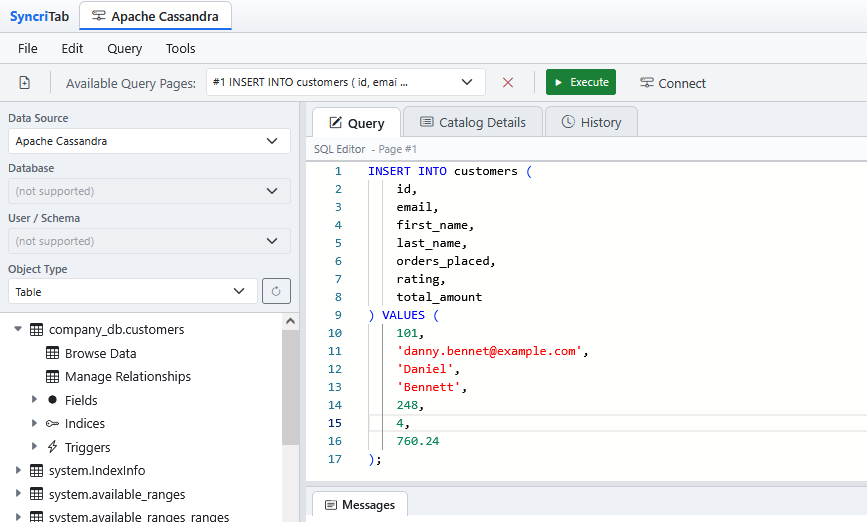Screen dimensions: 867x522
Task: Open the Object Type Table dropdown
Action: pos(133,291)
